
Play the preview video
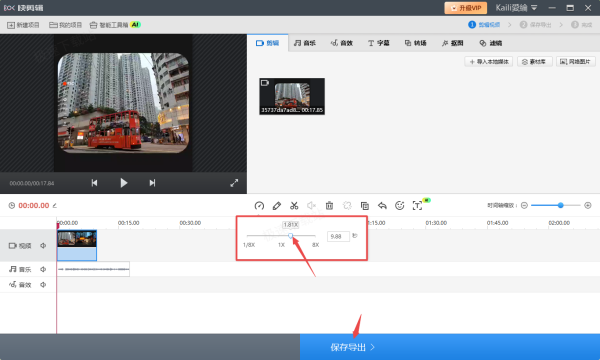tap(124, 183)
